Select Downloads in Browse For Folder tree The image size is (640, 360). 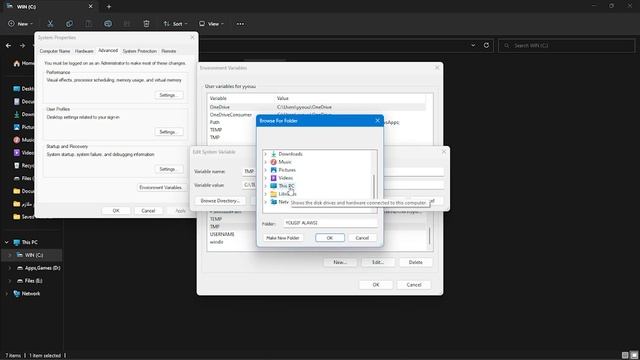coord(290,154)
